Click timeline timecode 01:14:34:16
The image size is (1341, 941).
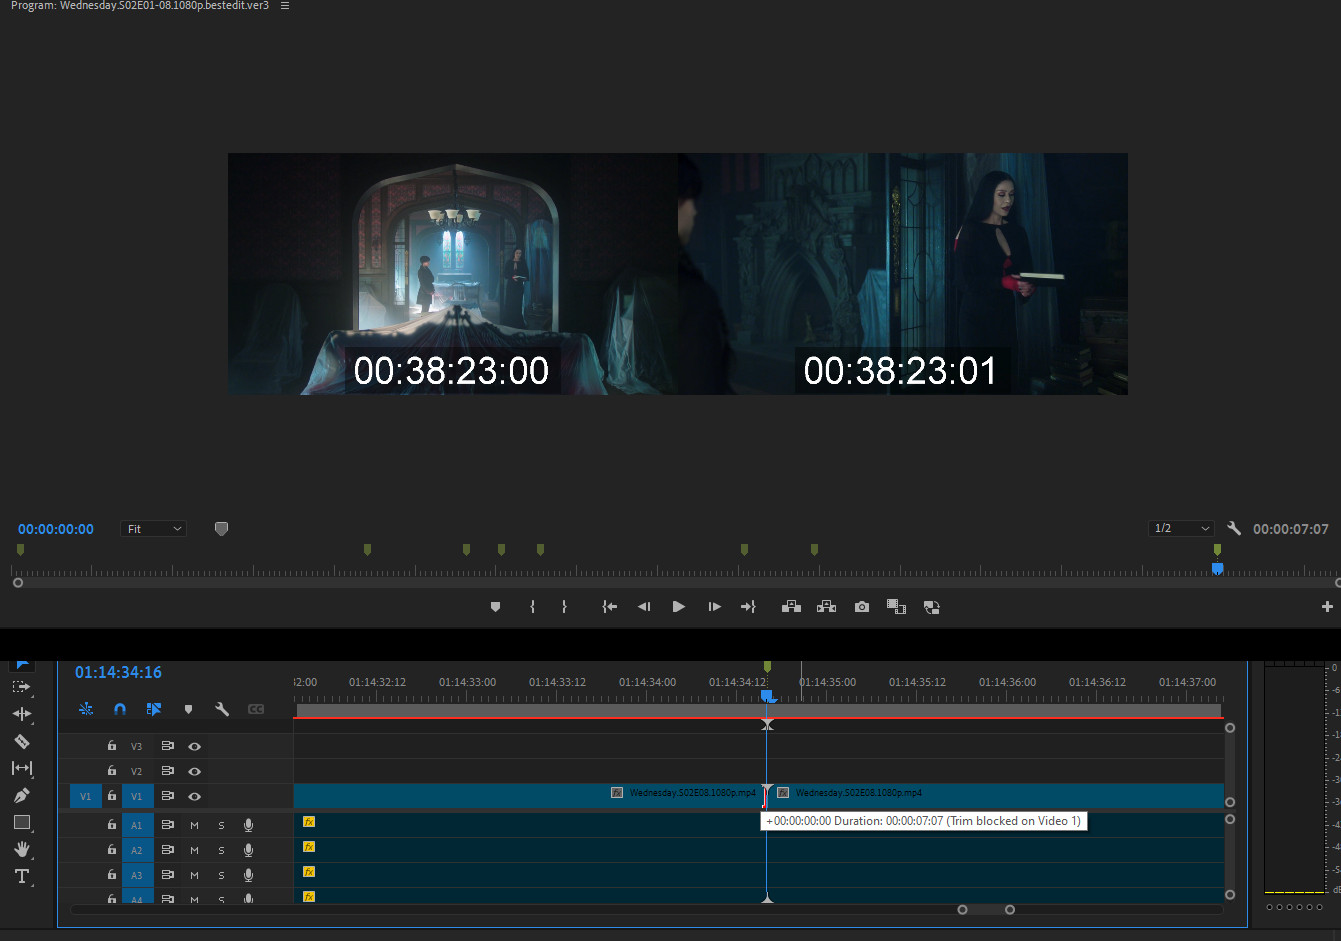(x=118, y=672)
